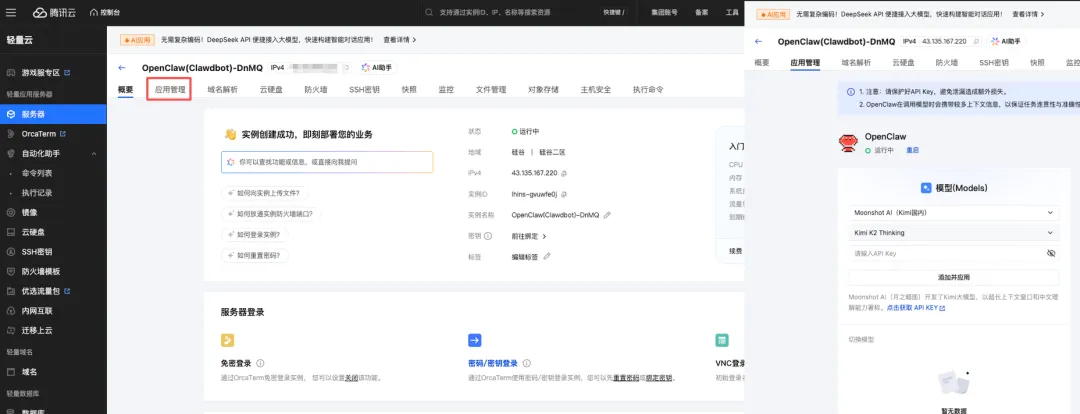Open the 防火墙 tab in left panel
This screenshot has height=414, width=1080.
point(315,90)
